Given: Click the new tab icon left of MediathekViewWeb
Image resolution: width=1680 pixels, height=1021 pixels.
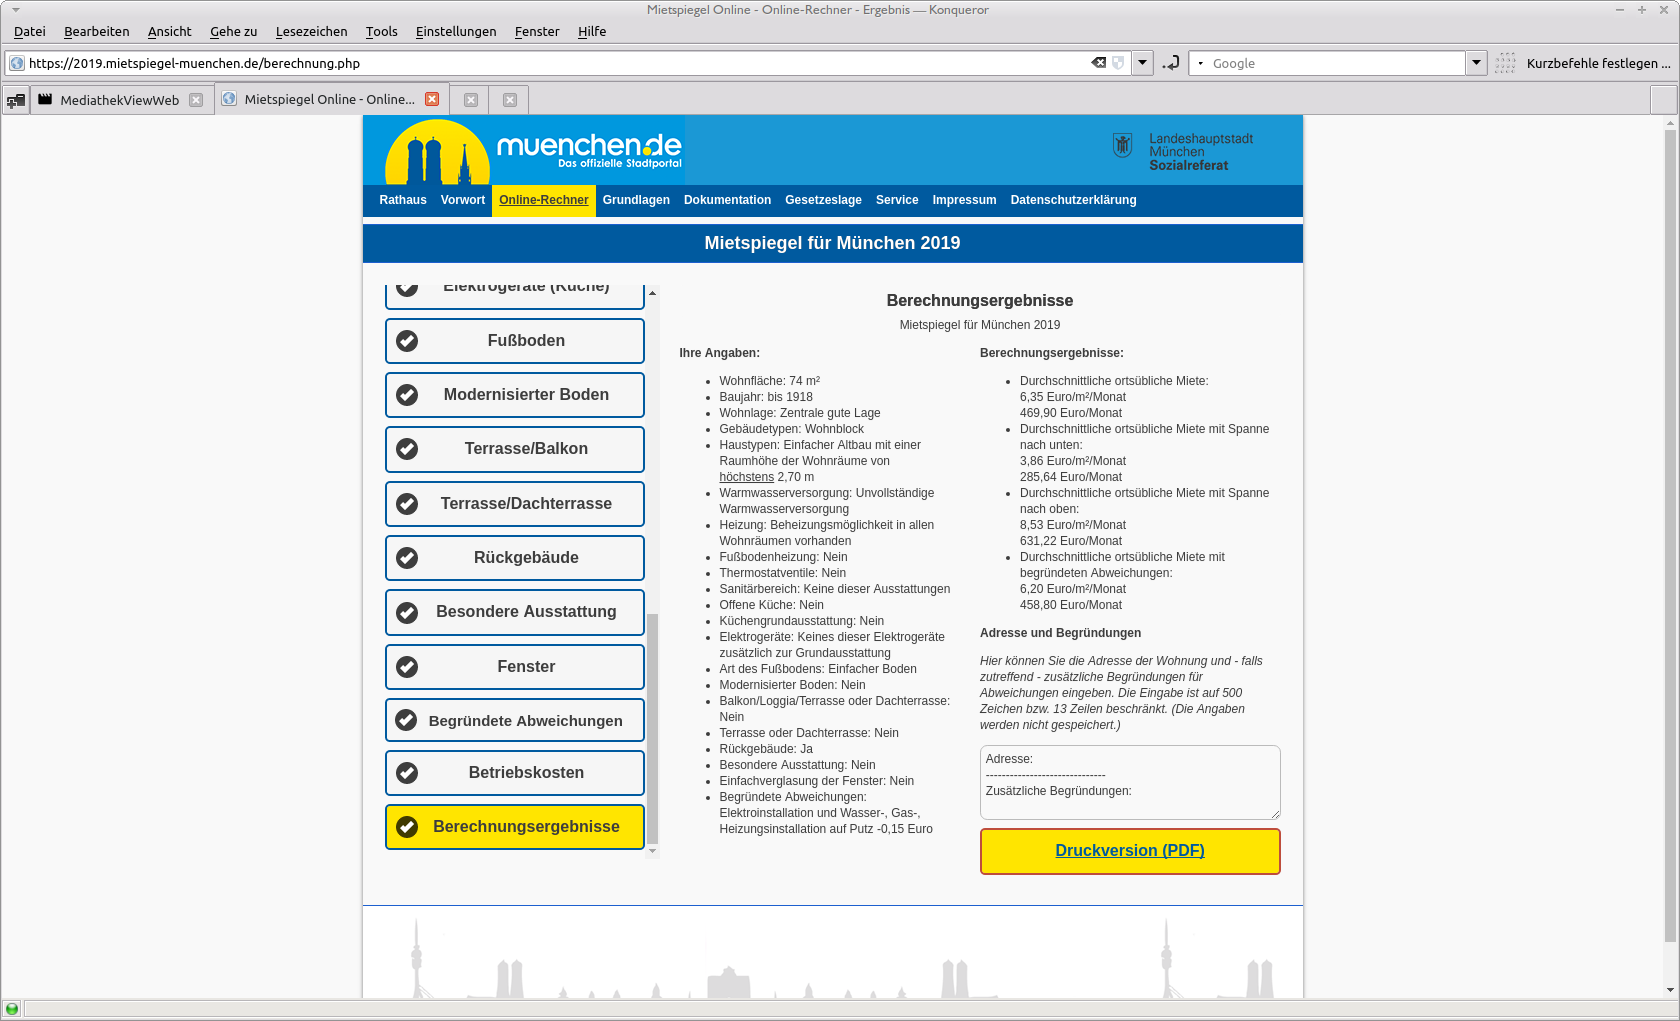Looking at the screenshot, I should coord(15,100).
